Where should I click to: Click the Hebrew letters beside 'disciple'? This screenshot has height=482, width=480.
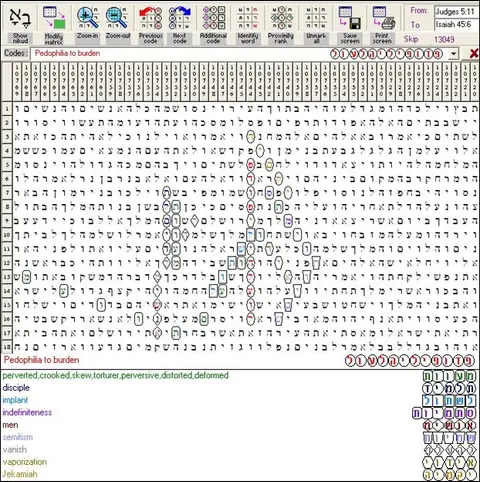[x=449, y=388]
